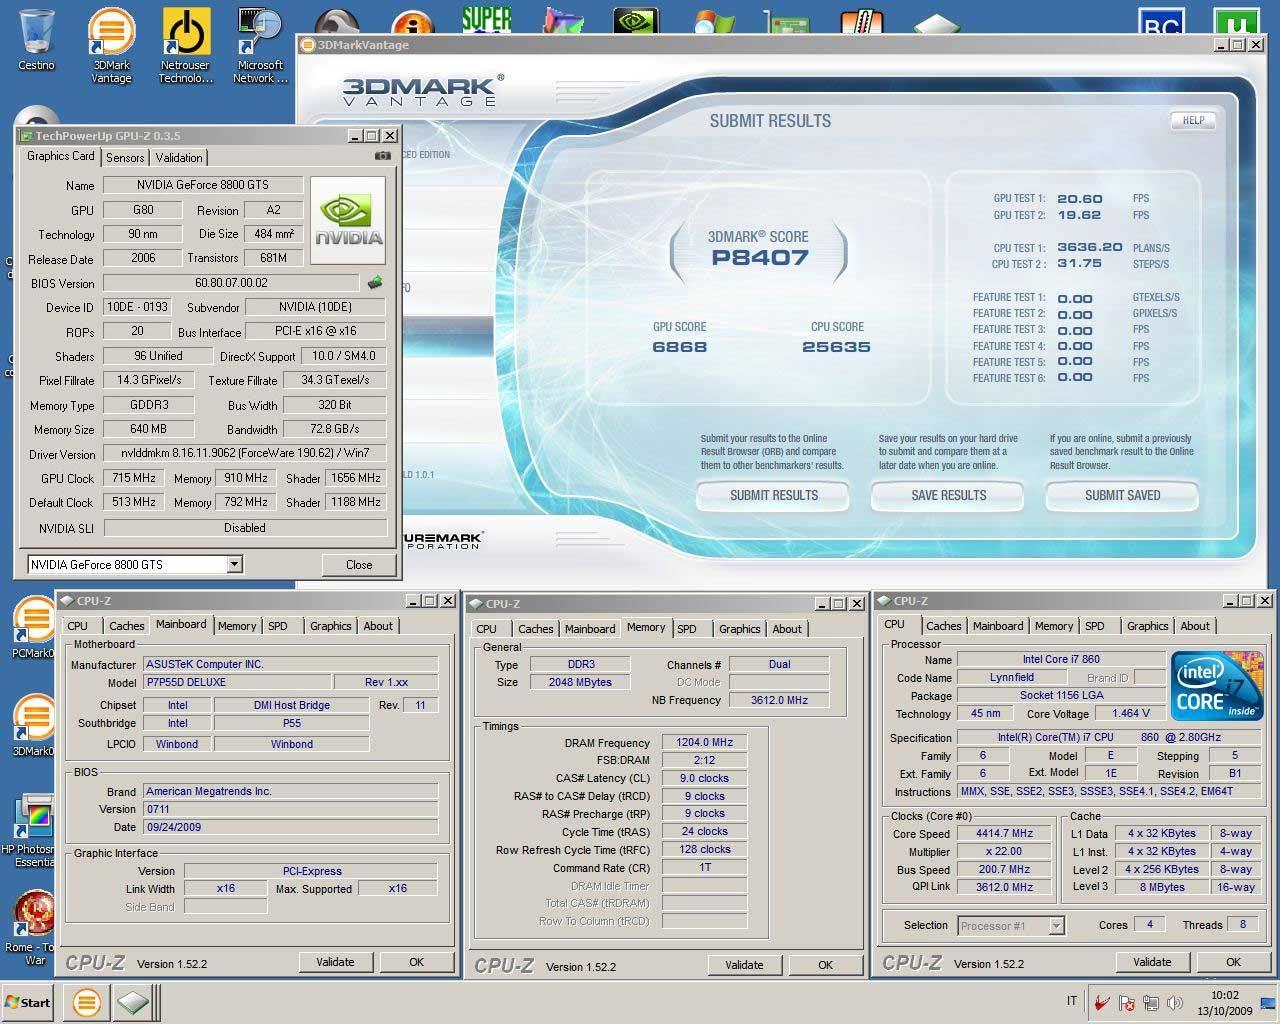Click the taskbar clock showing 10:02

1224,995
